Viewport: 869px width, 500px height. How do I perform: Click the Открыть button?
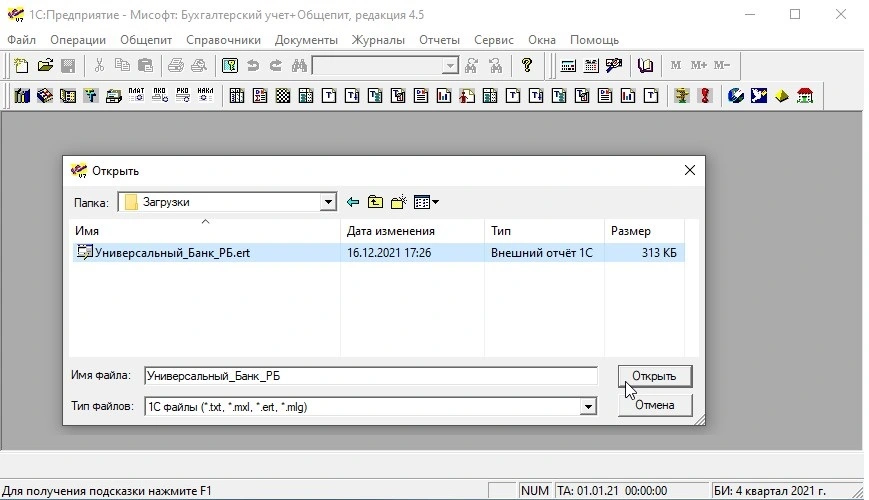point(654,376)
